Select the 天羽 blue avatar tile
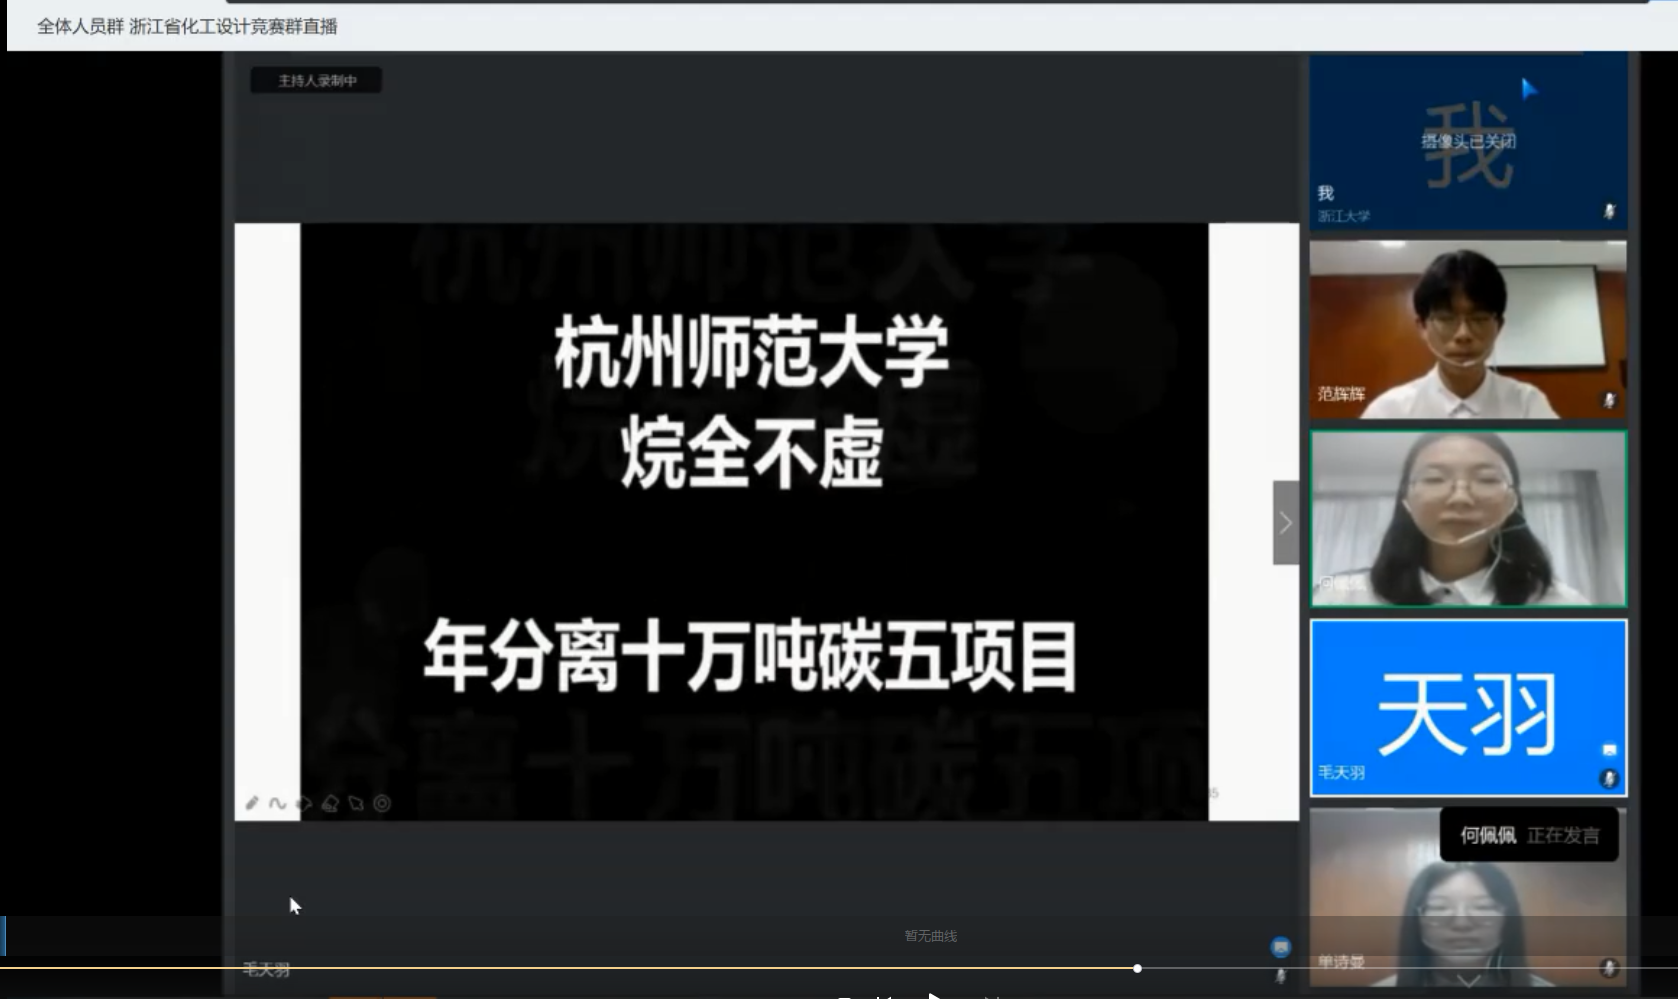Image resolution: width=1678 pixels, height=999 pixels. point(1467,706)
